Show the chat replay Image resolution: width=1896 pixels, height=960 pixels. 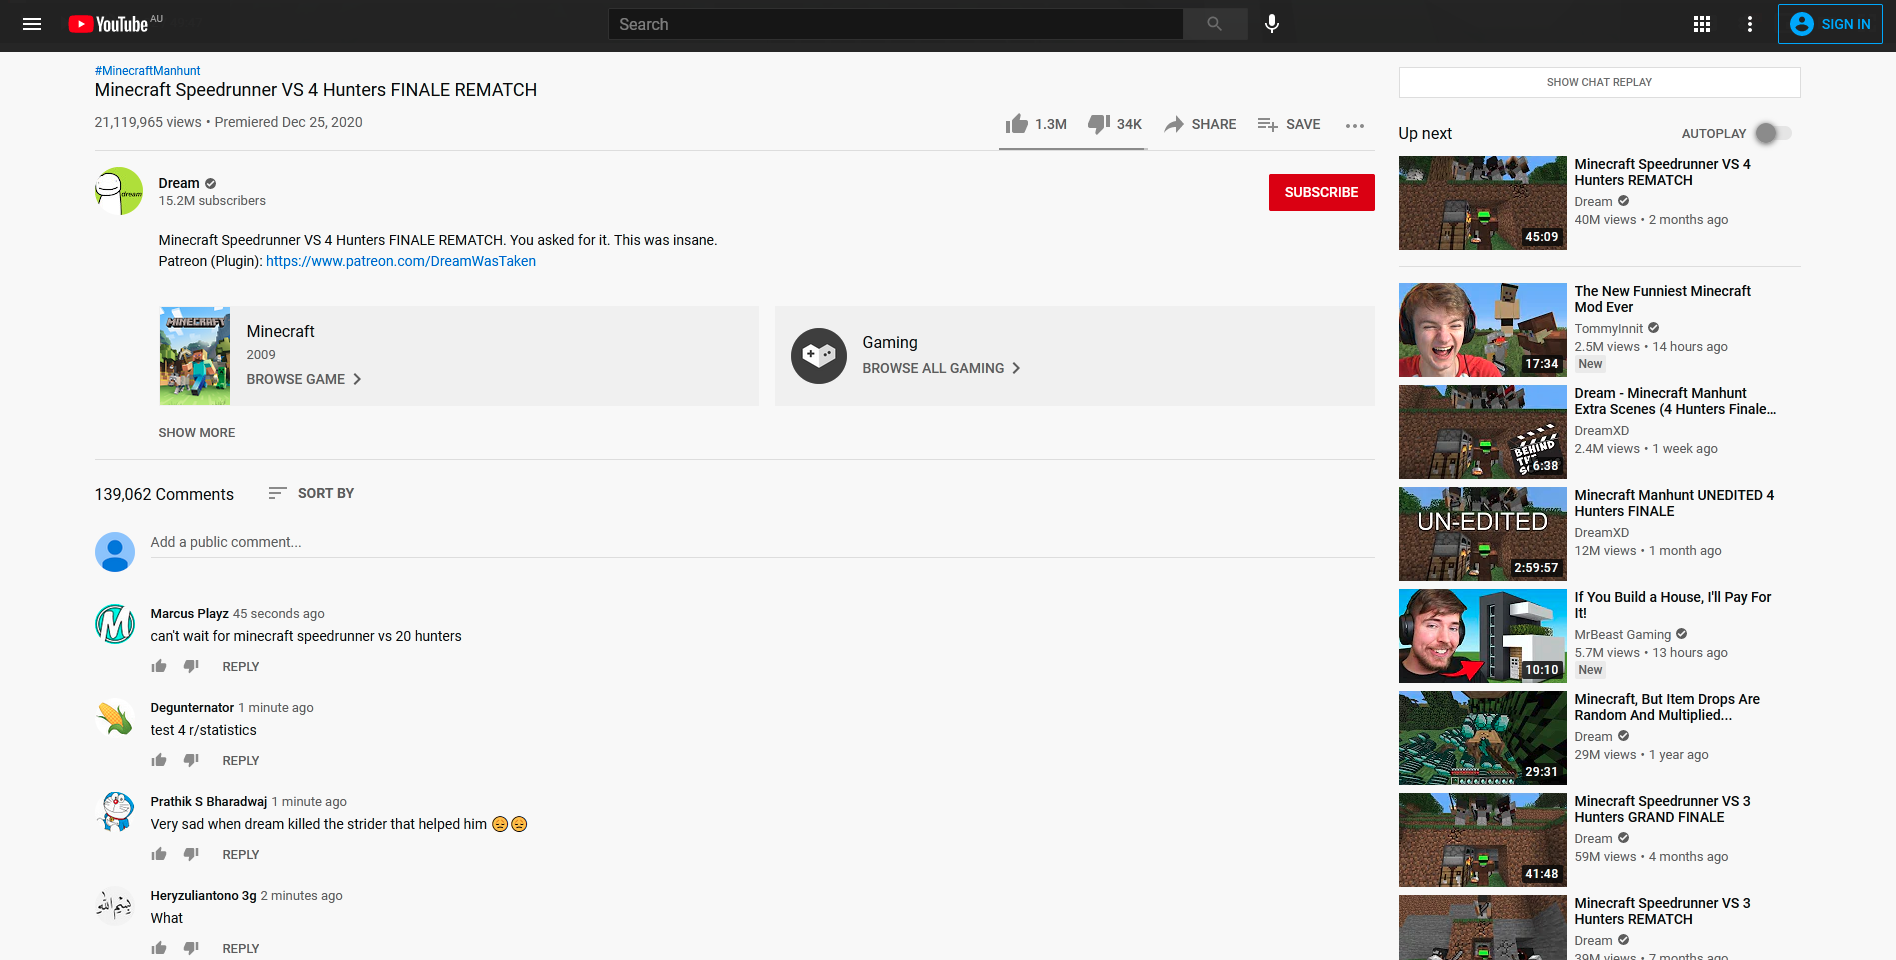pos(1599,82)
